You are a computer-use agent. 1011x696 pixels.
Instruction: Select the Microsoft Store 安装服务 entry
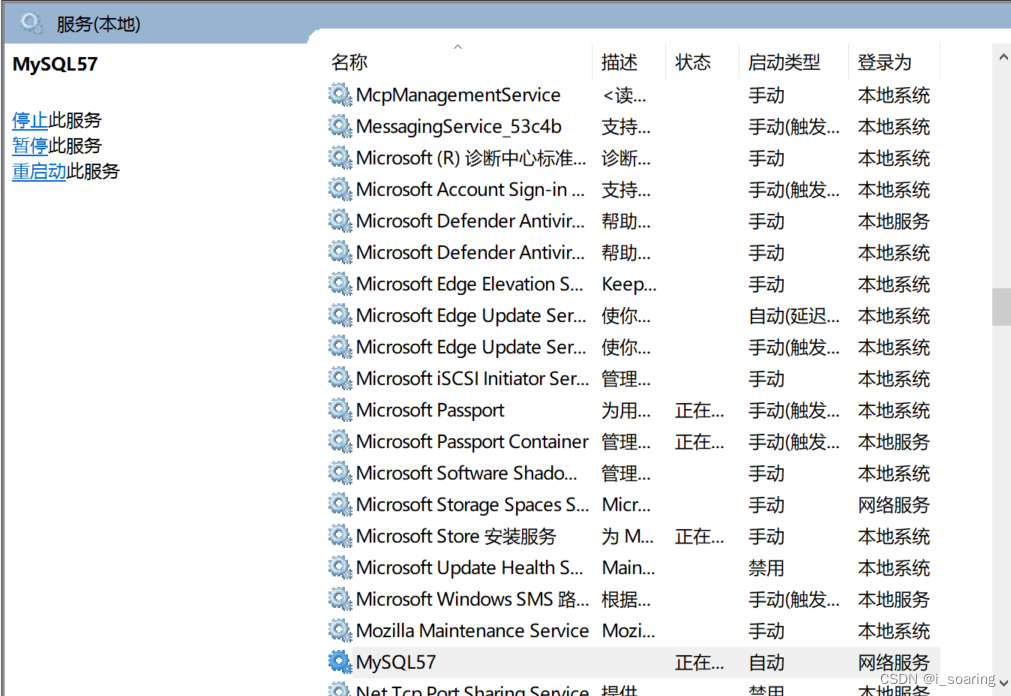(x=456, y=536)
